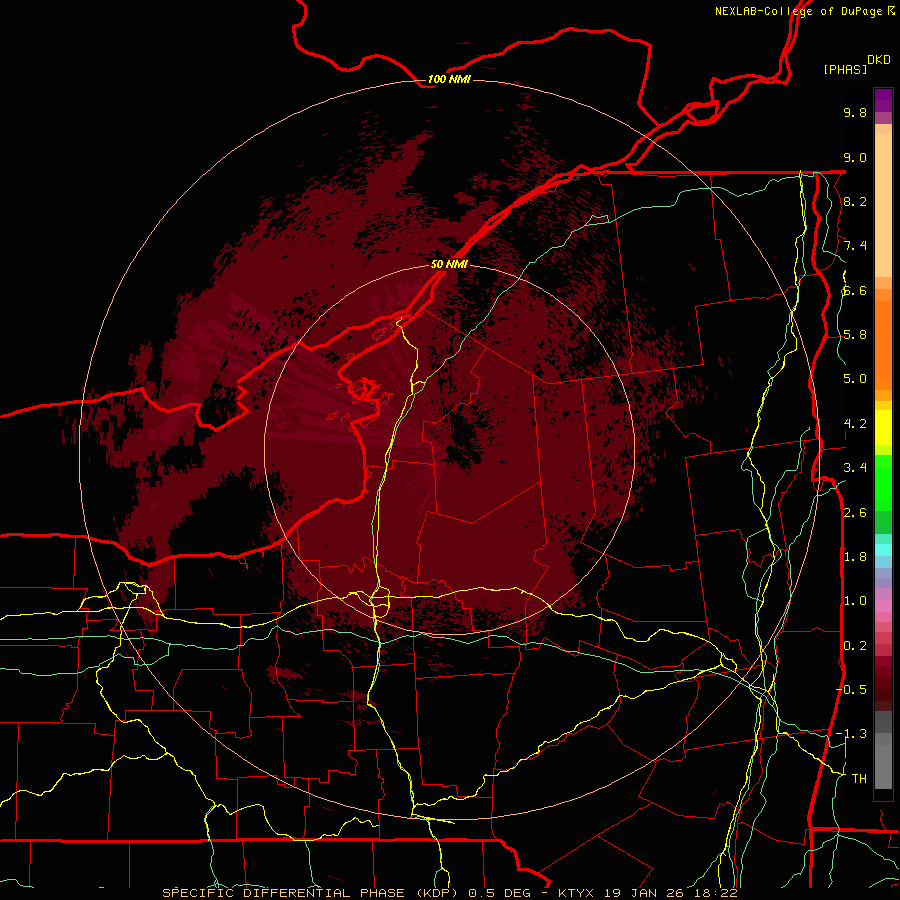Click the 100 NMI range ring label
Image resolution: width=900 pixels, height=900 pixels.
(x=449, y=79)
